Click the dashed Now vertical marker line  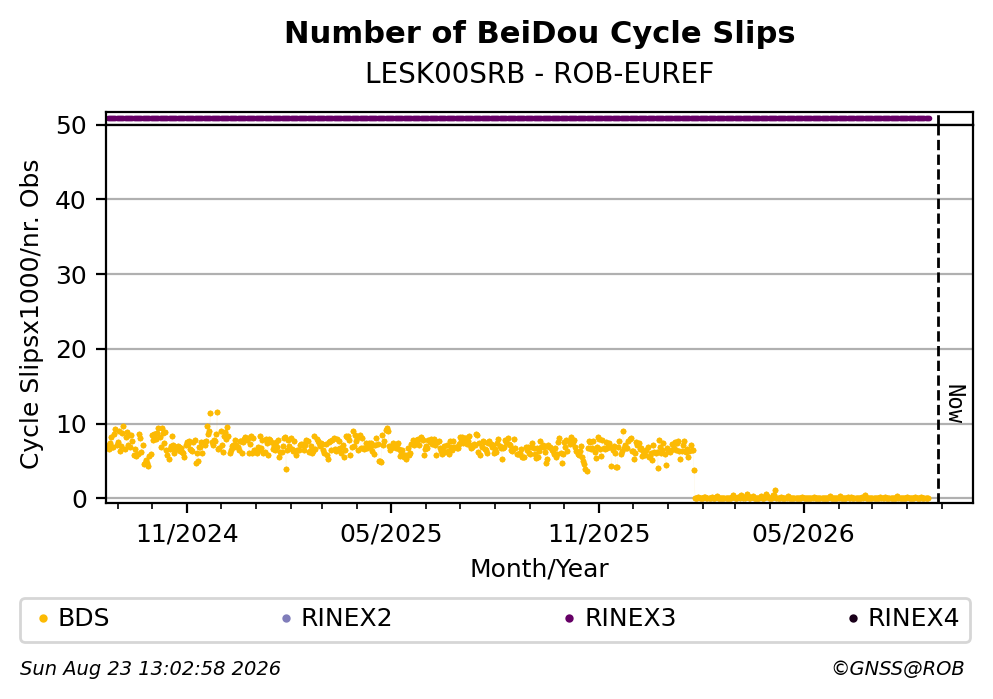[x=938, y=308]
